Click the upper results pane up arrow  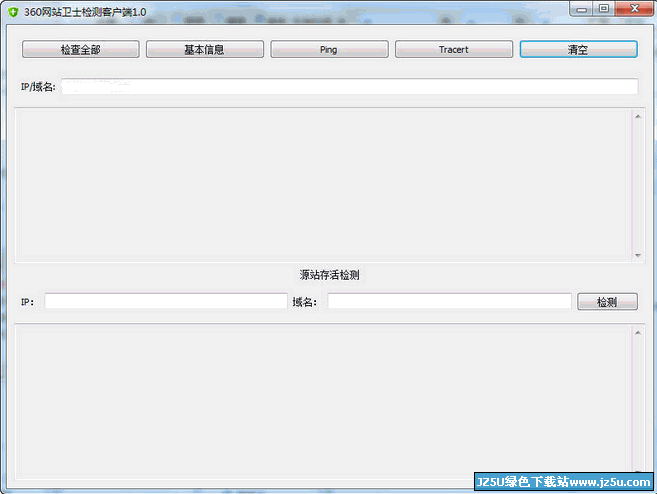638,116
